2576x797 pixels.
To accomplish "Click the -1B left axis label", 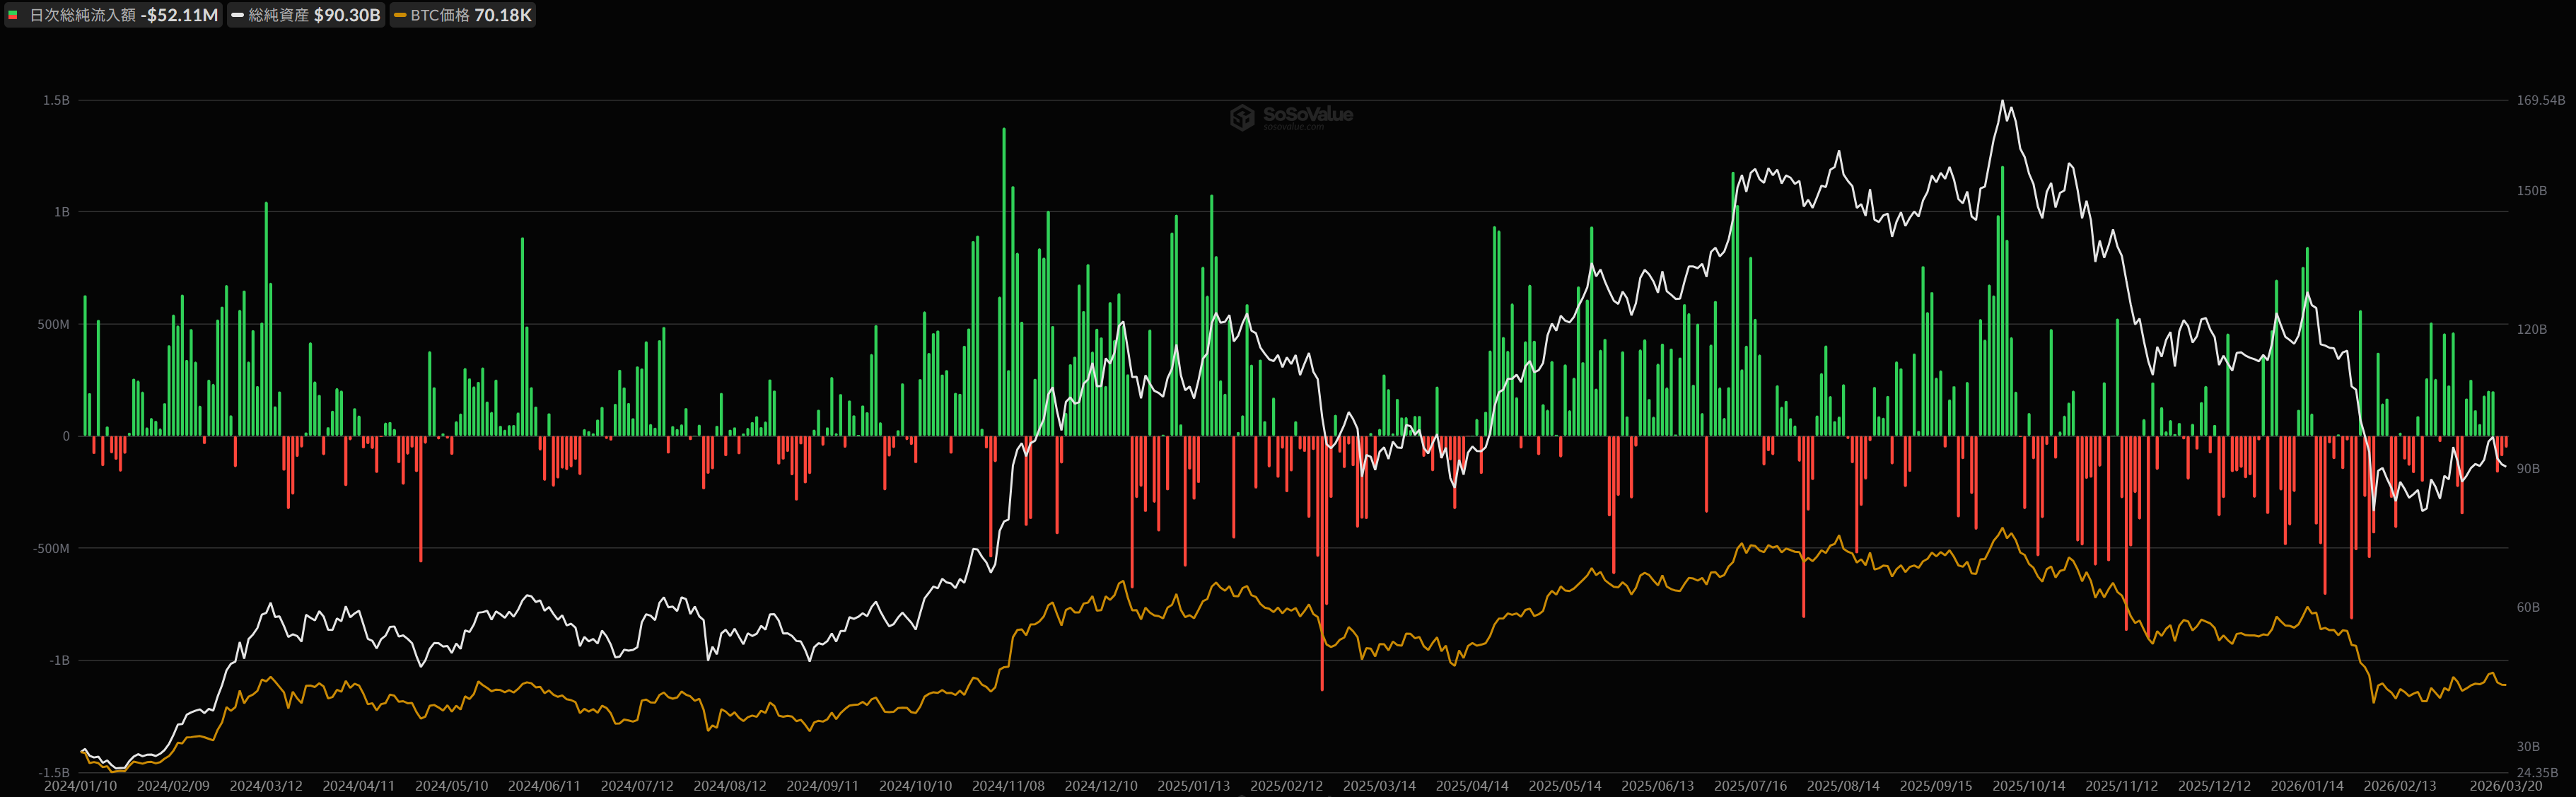I will click(x=60, y=660).
